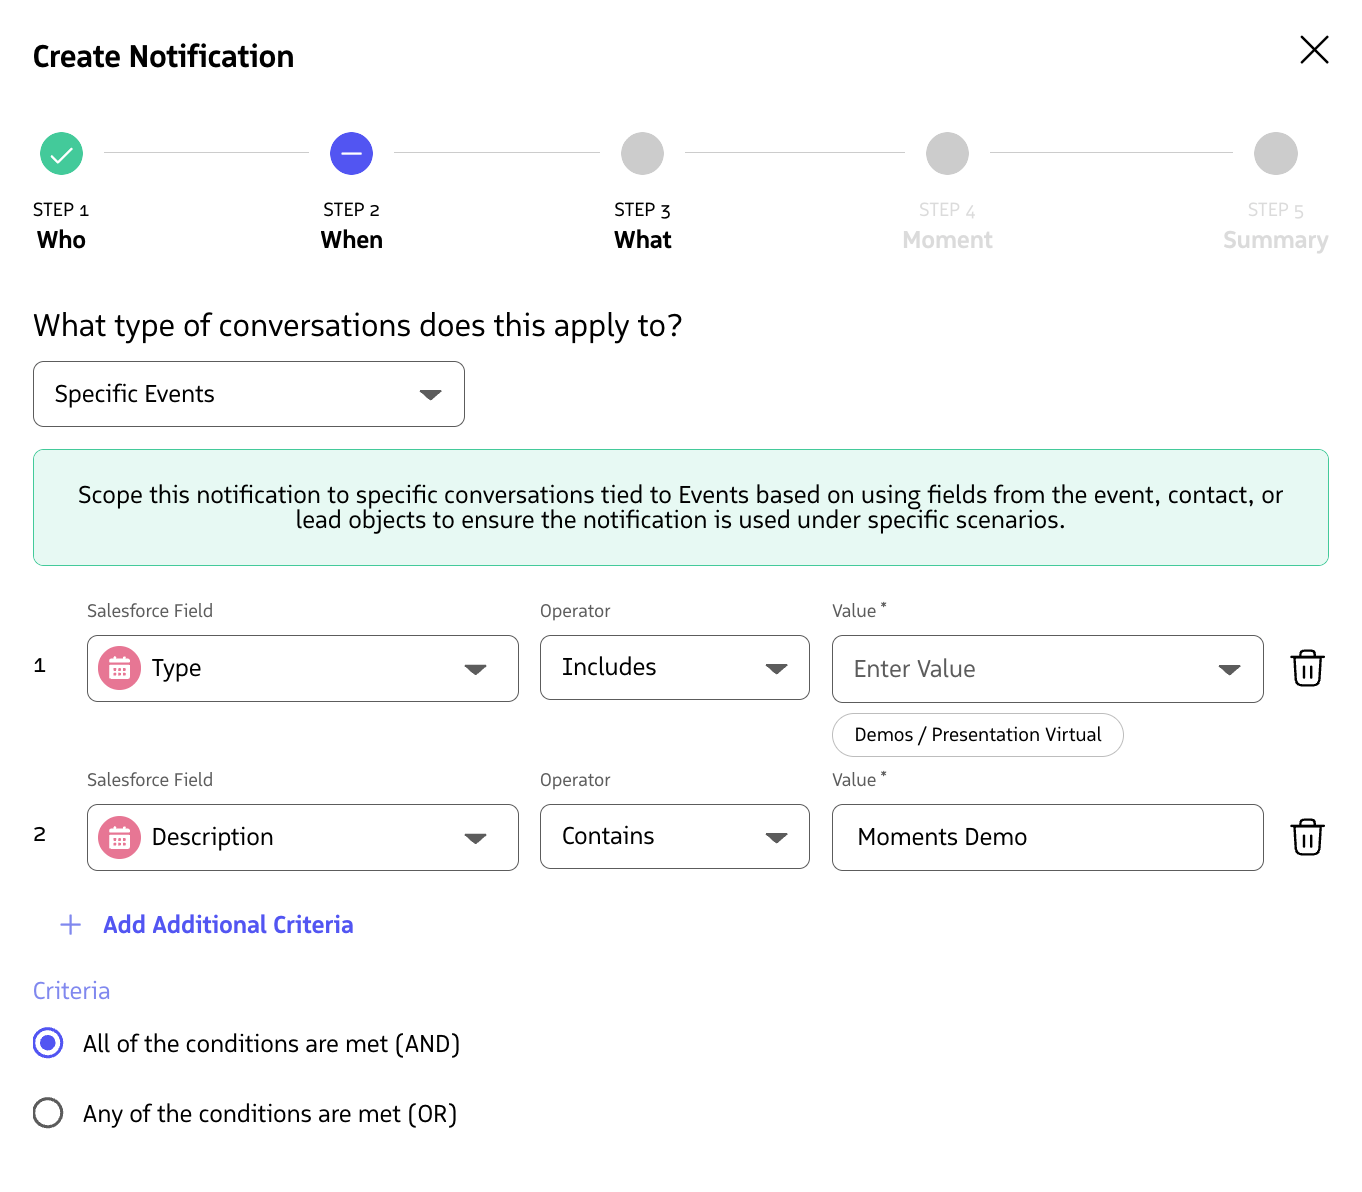Click the Moments Demo value input field

coord(1047,837)
